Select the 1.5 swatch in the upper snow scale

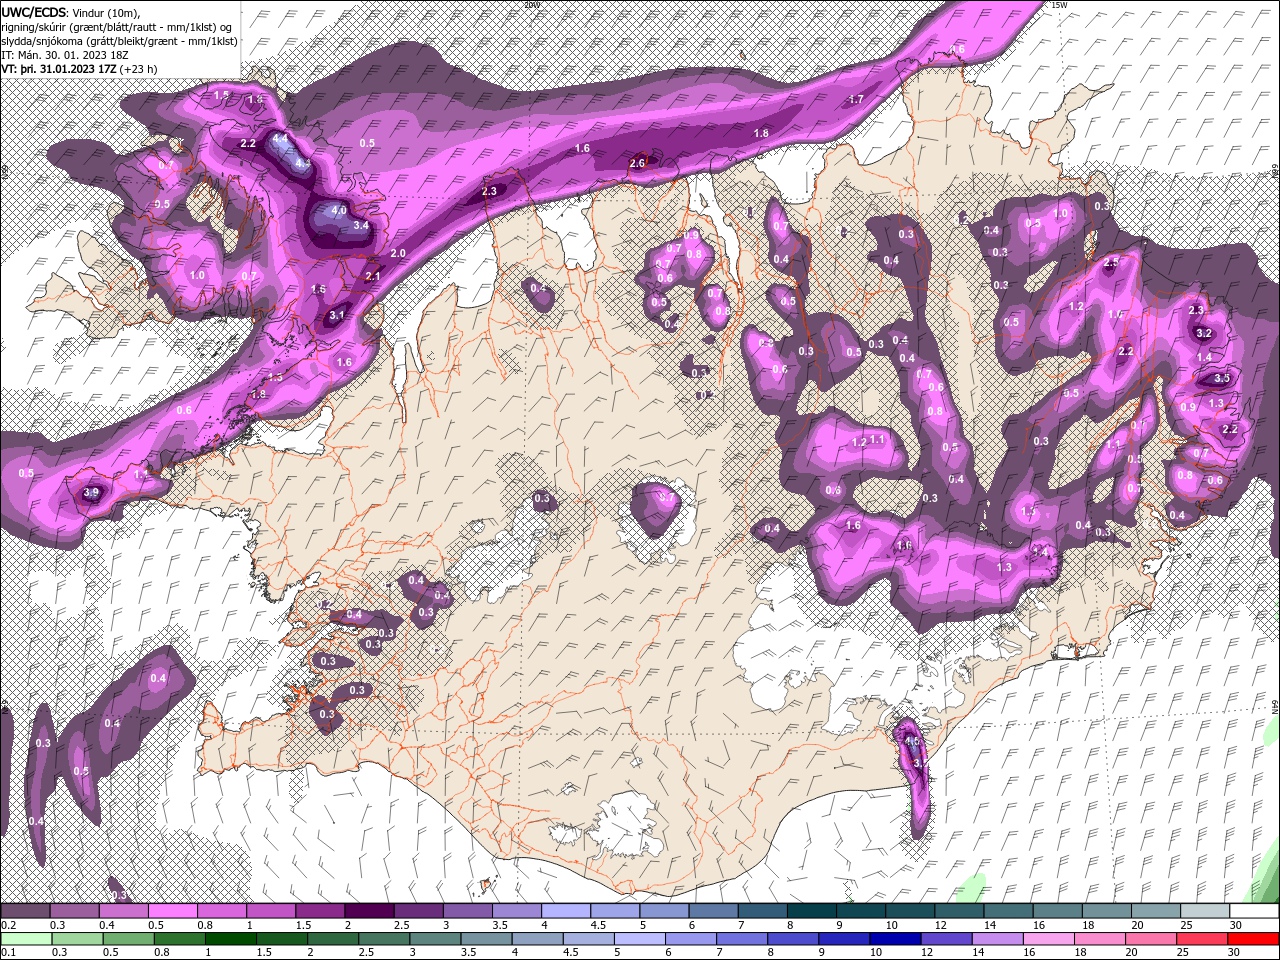320,911
